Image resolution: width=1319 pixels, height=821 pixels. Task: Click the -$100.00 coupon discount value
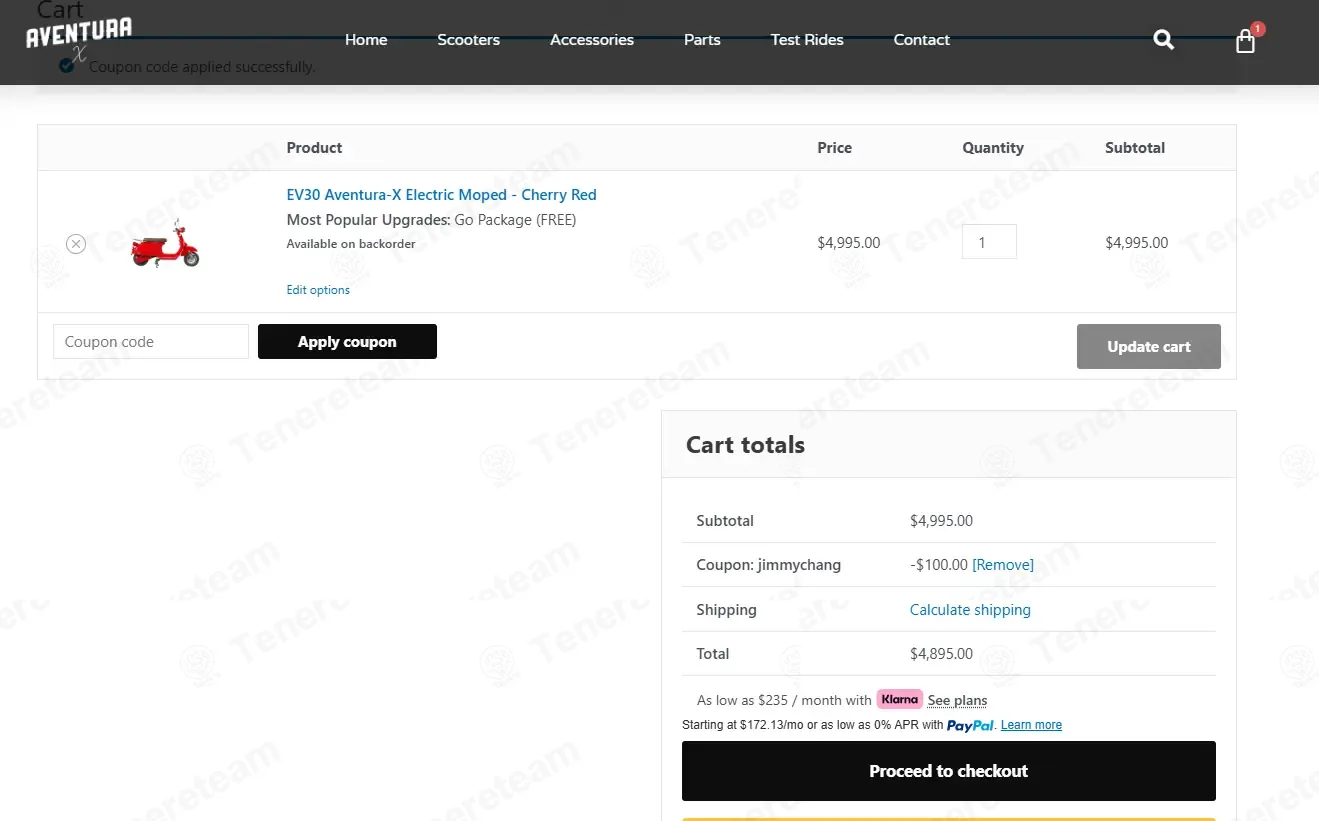pyautogui.click(x=939, y=565)
